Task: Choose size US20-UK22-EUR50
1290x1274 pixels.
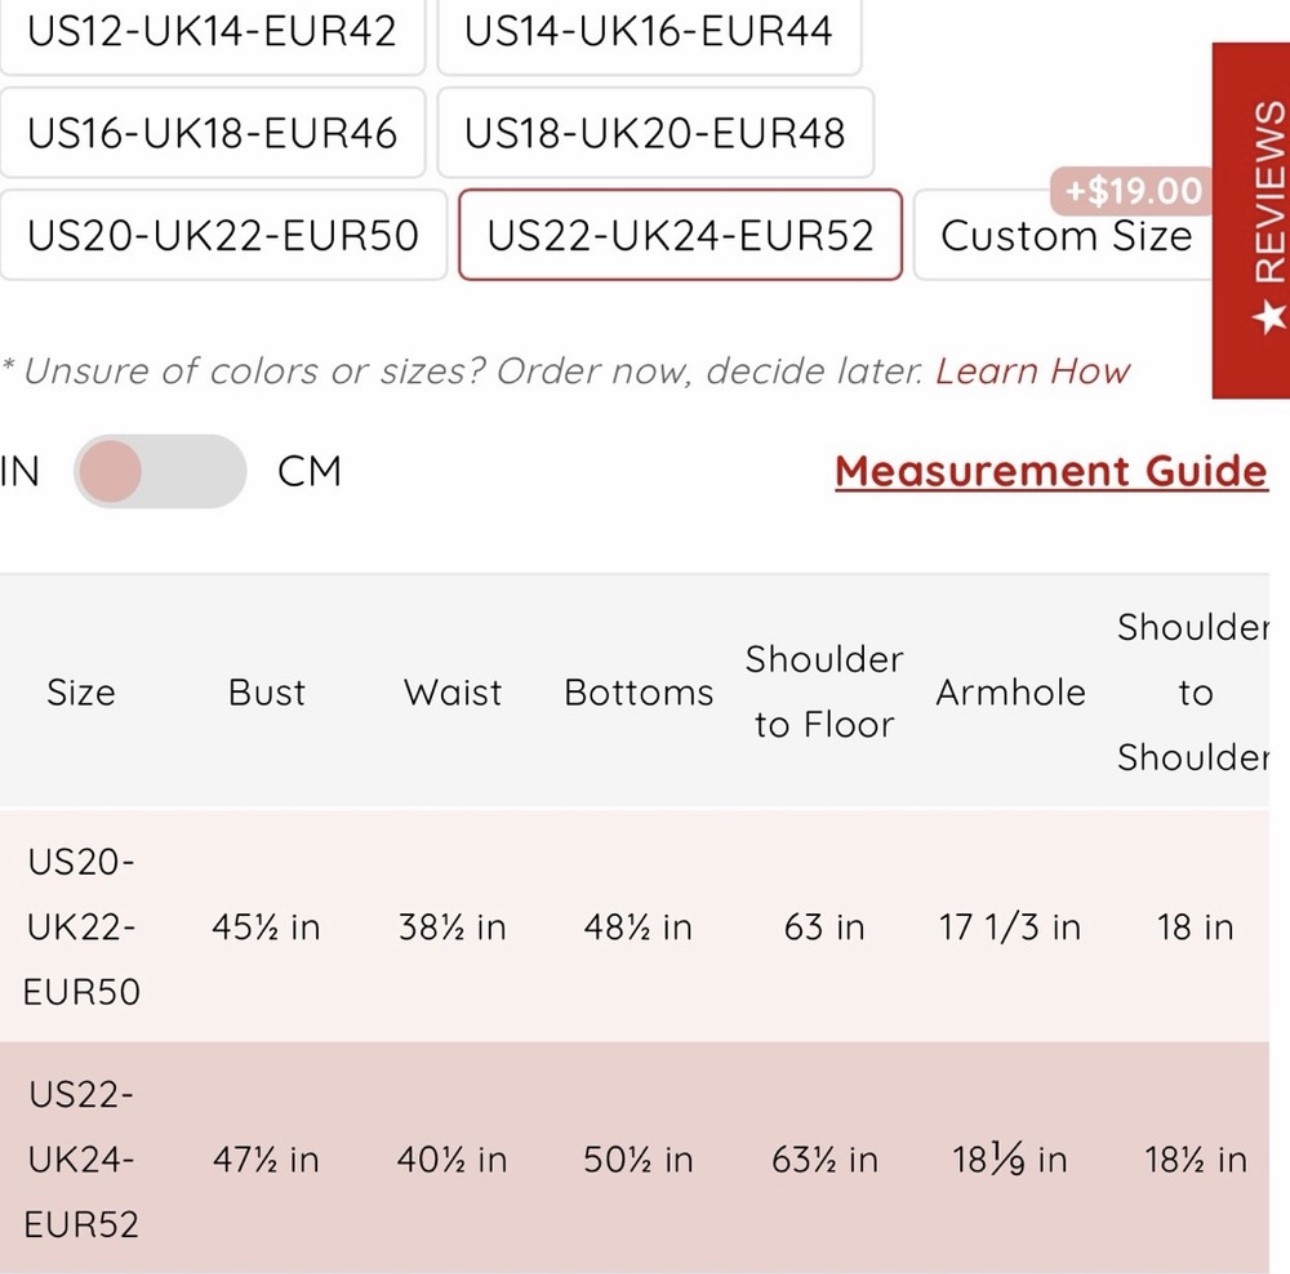Action: (x=222, y=236)
